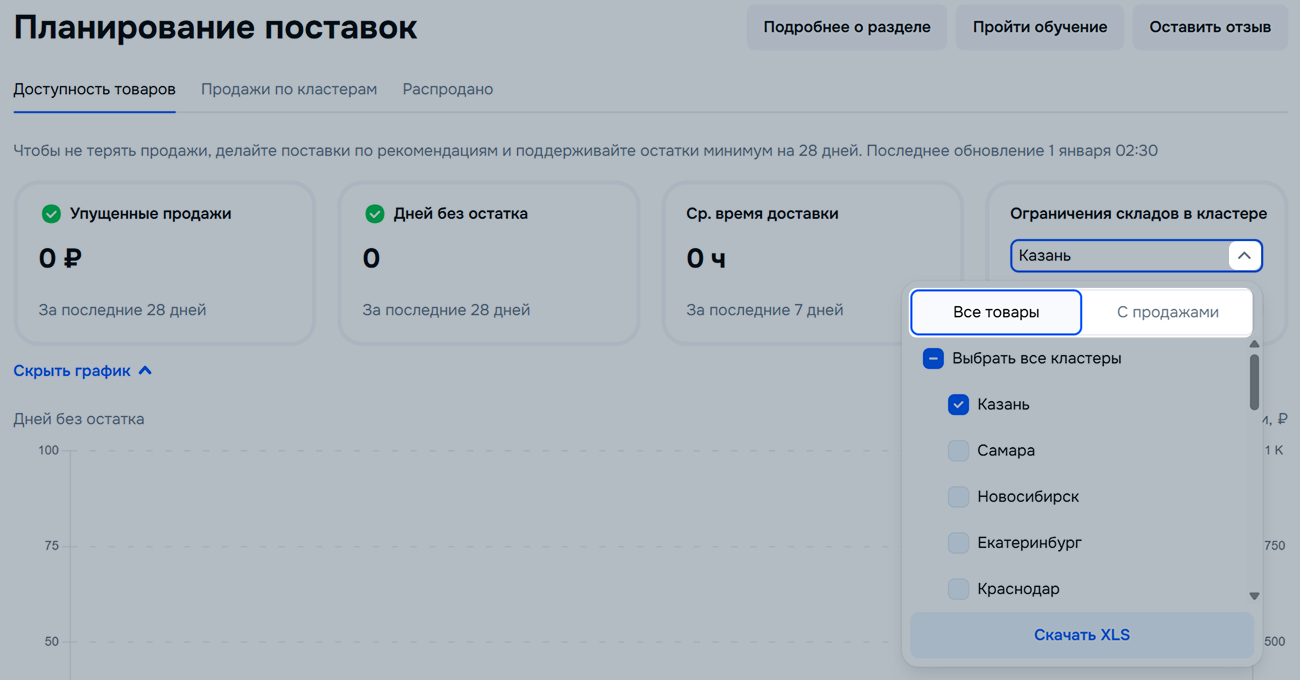Viewport: 1300px width, 680px height.
Task: Click the Казань cluster selection field
Action: pyautogui.click(x=1118, y=256)
